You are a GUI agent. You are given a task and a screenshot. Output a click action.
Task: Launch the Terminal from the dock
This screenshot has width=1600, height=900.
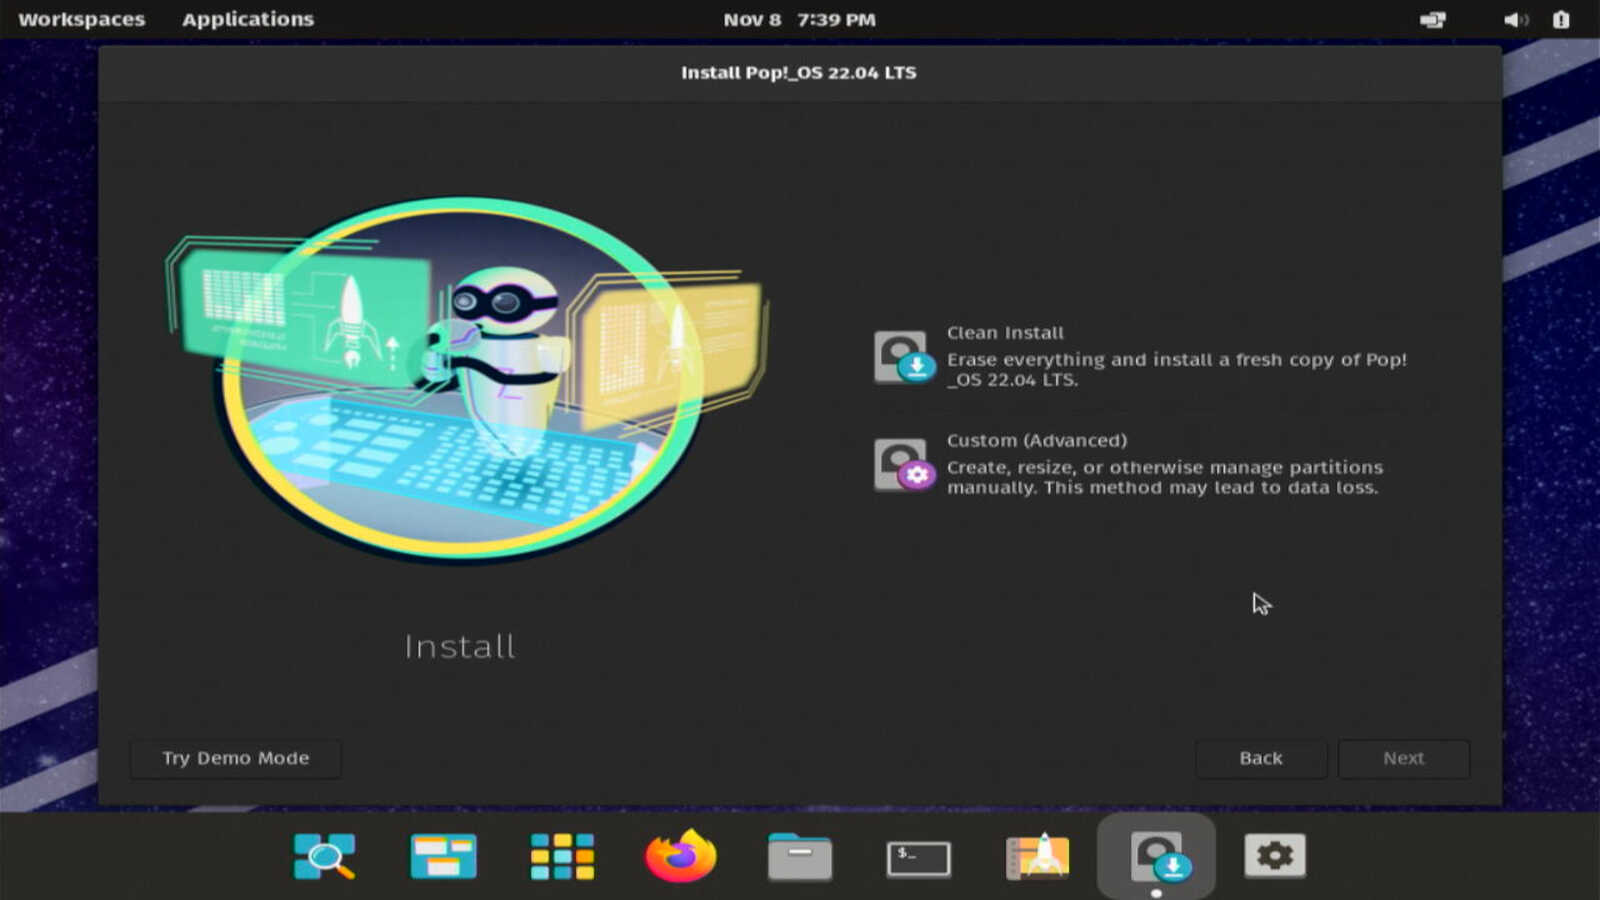pyautogui.click(x=919, y=858)
